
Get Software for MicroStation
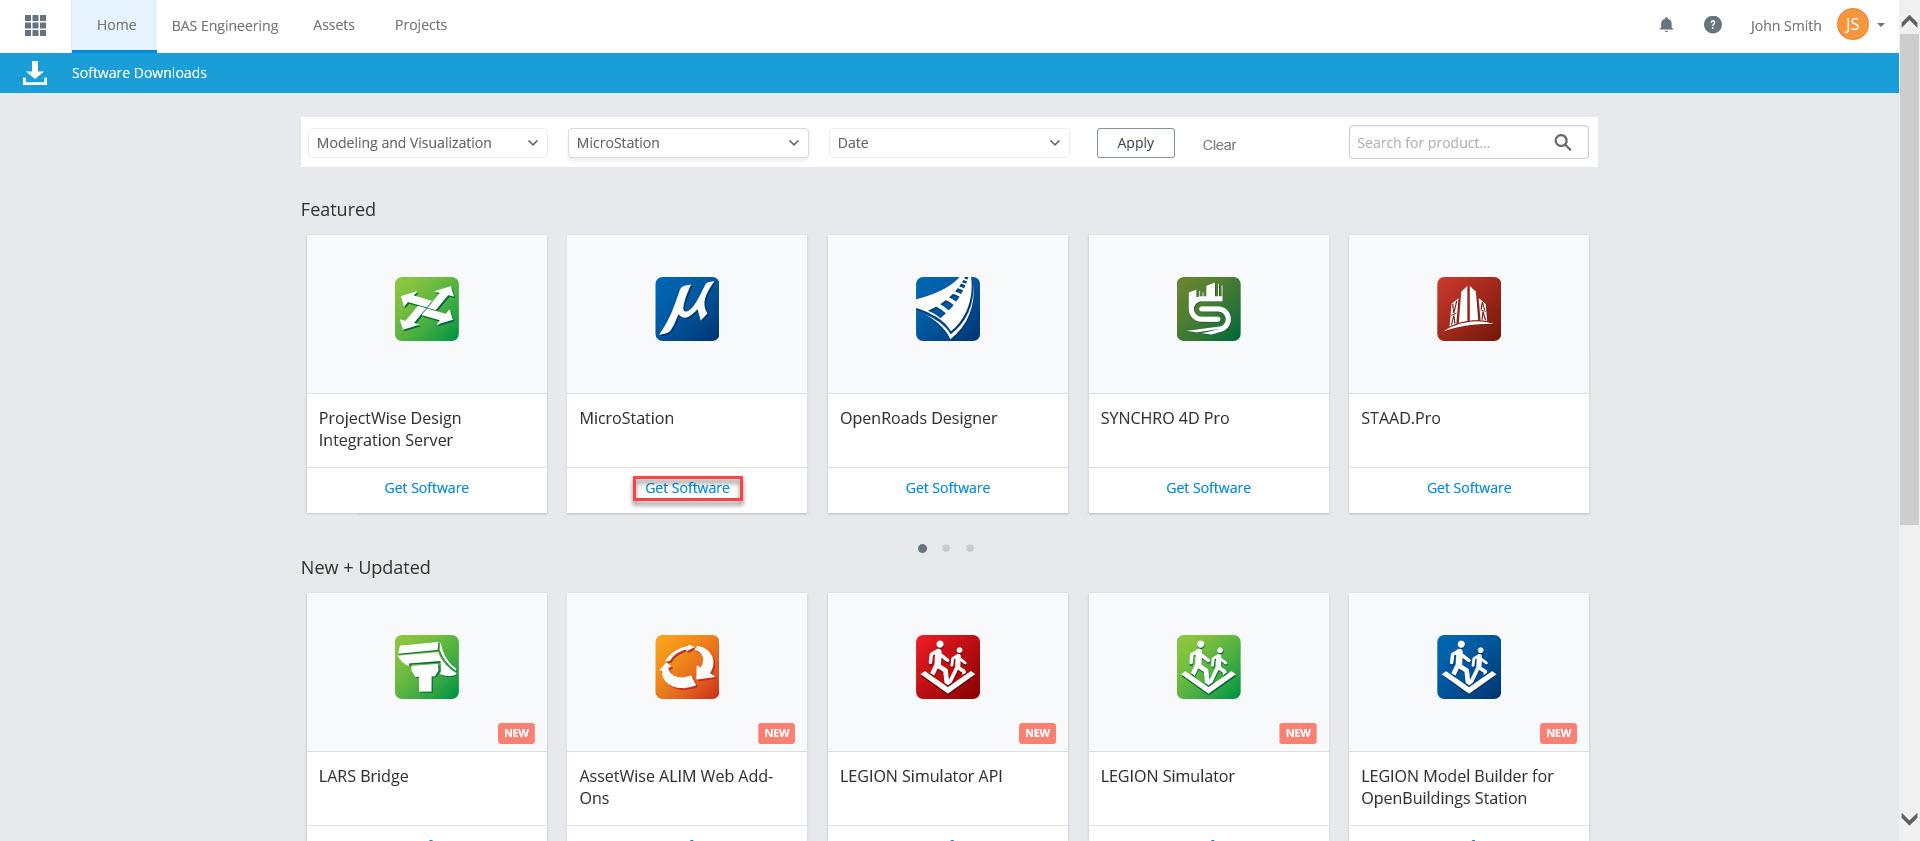pyautogui.click(x=687, y=488)
